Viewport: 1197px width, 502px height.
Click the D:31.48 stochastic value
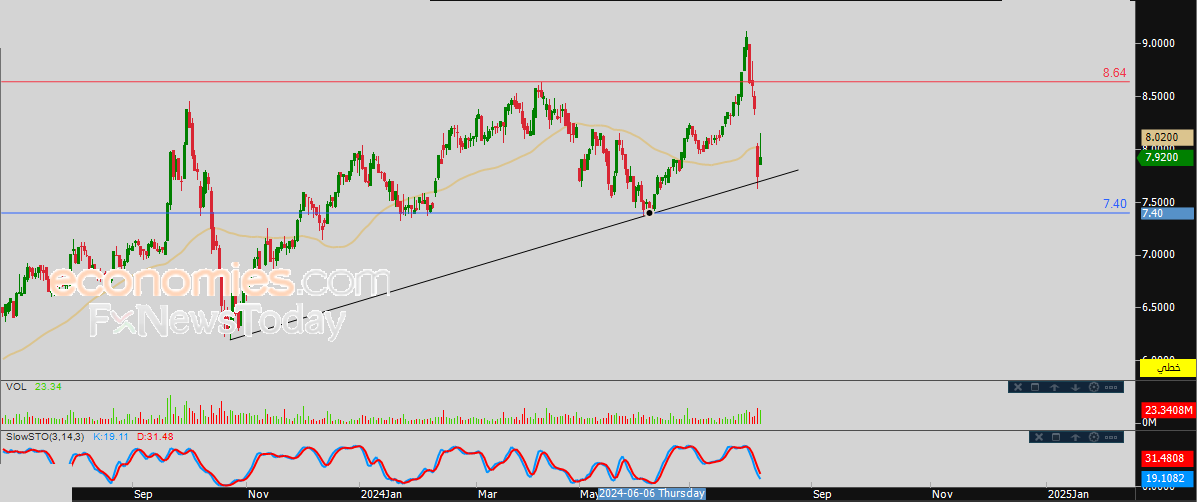coord(155,436)
